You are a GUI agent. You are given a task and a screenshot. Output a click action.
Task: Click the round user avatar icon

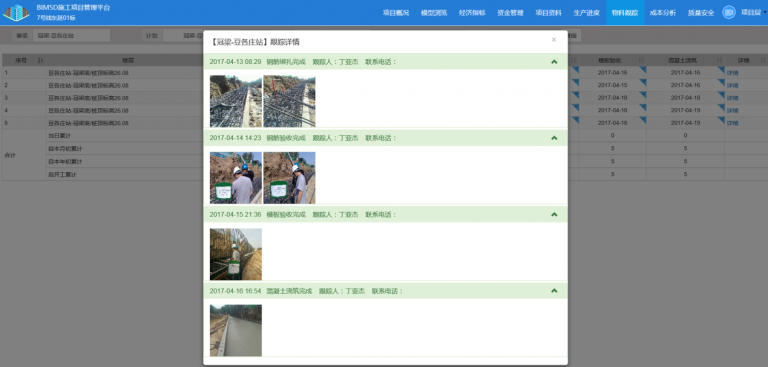tap(728, 12)
